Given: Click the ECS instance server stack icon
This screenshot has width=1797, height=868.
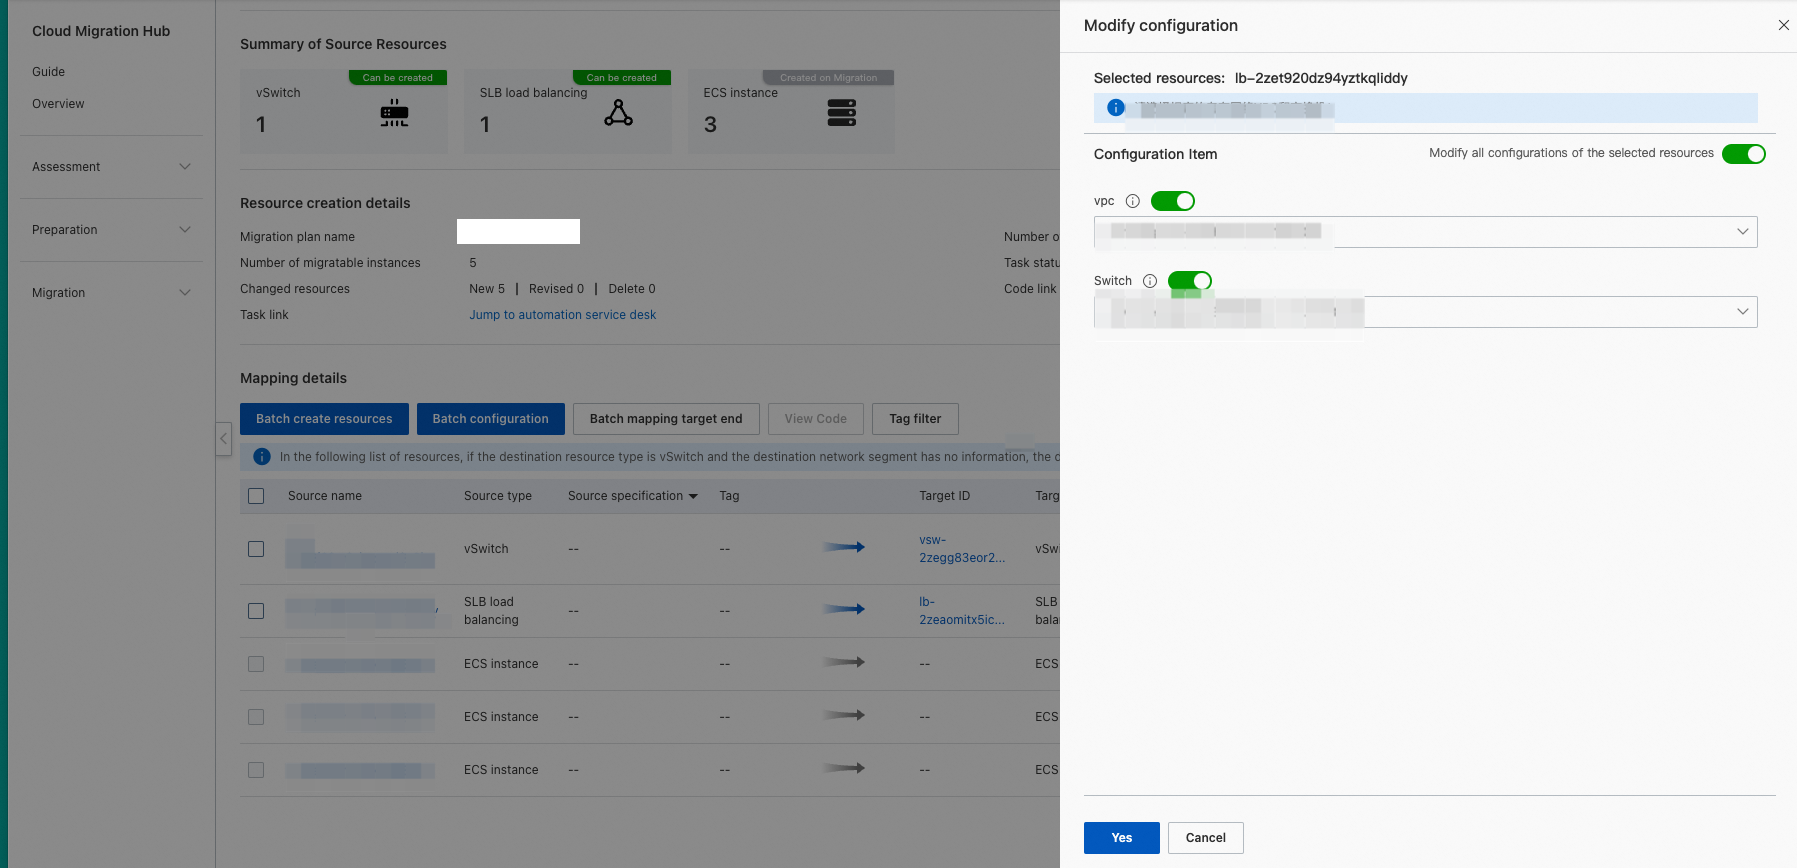Looking at the screenshot, I should (x=842, y=113).
